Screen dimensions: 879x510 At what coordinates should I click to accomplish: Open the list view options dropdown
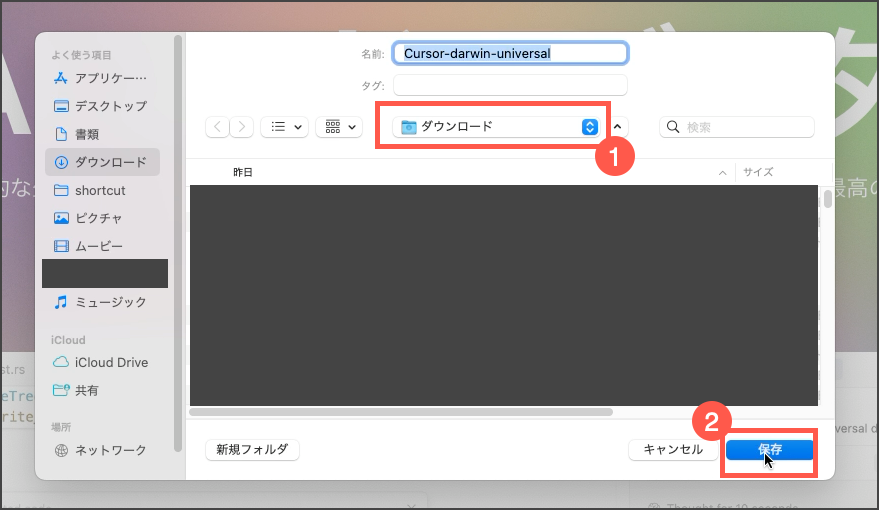(285, 127)
